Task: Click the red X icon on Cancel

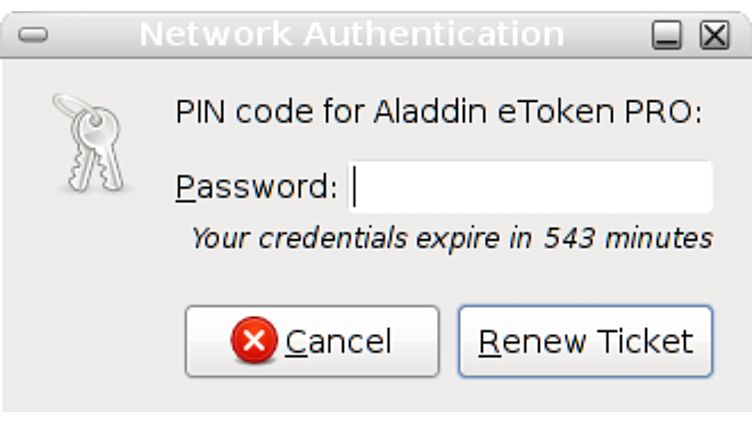Action: (255, 342)
